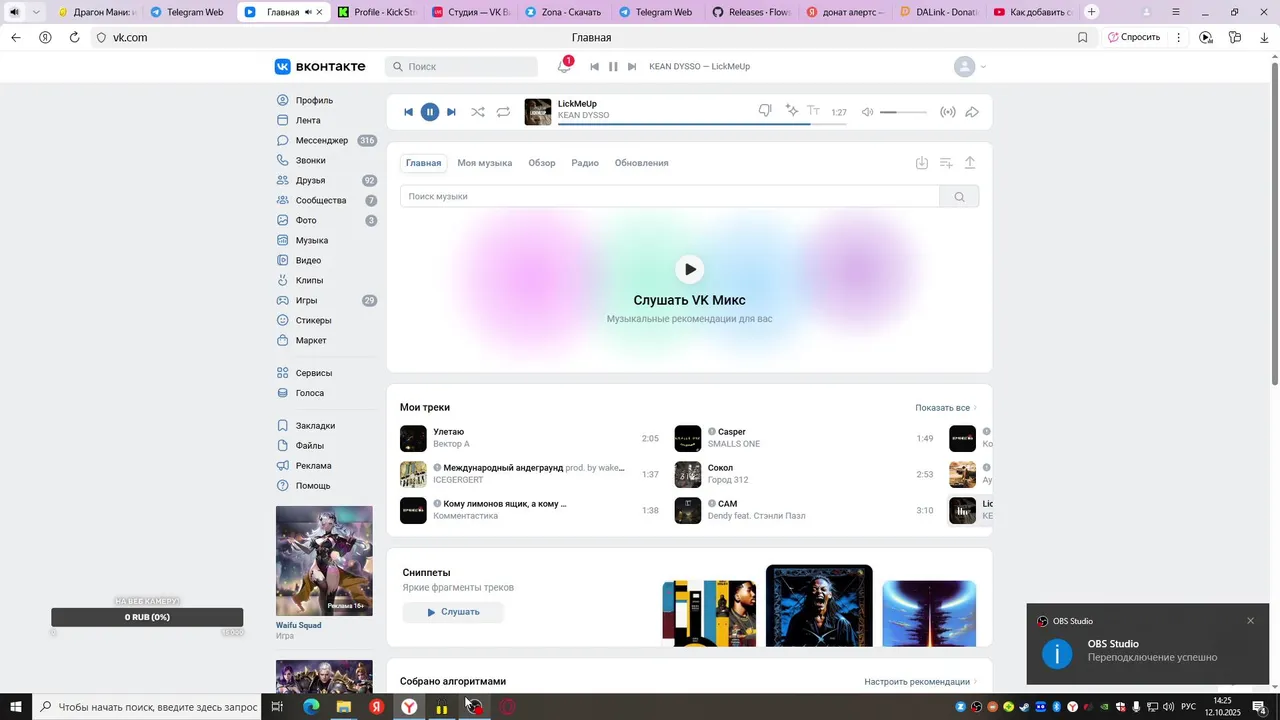This screenshot has width=1280, height=720.
Task: Click the add playlist icon
Action: [946, 163]
